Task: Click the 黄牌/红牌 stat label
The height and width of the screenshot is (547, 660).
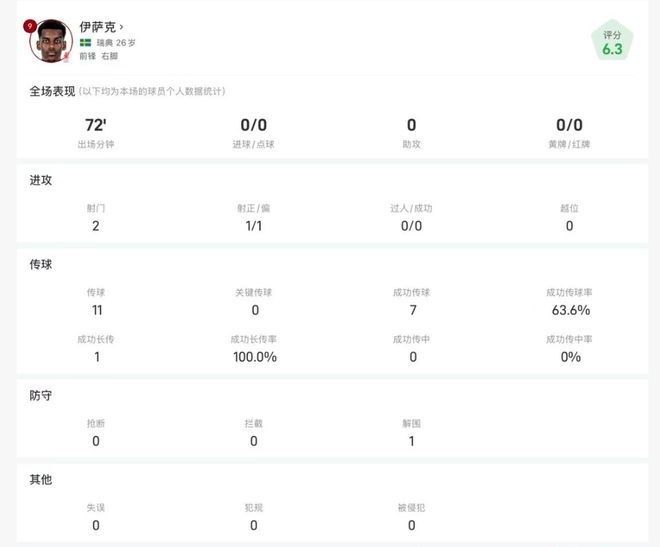Action: [x=569, y=144]
